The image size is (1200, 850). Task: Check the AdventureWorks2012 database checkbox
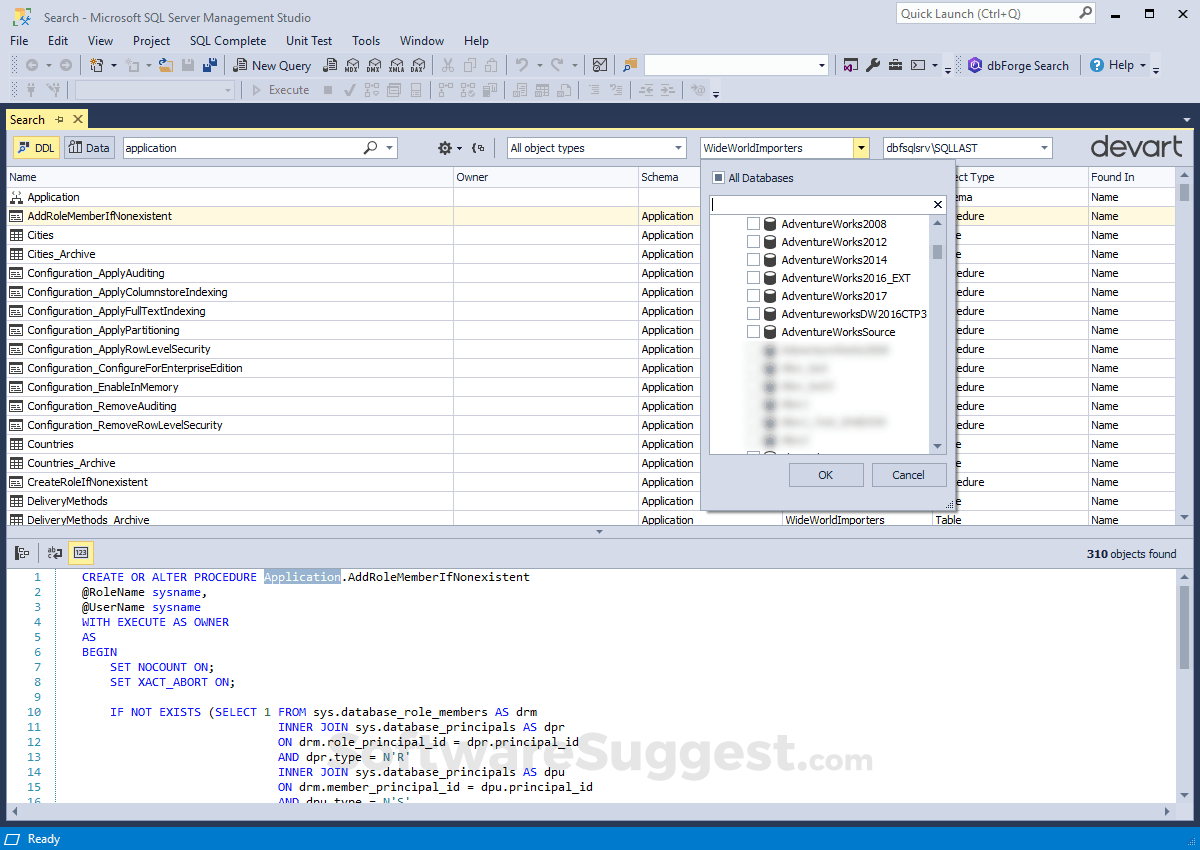[754, 242]
